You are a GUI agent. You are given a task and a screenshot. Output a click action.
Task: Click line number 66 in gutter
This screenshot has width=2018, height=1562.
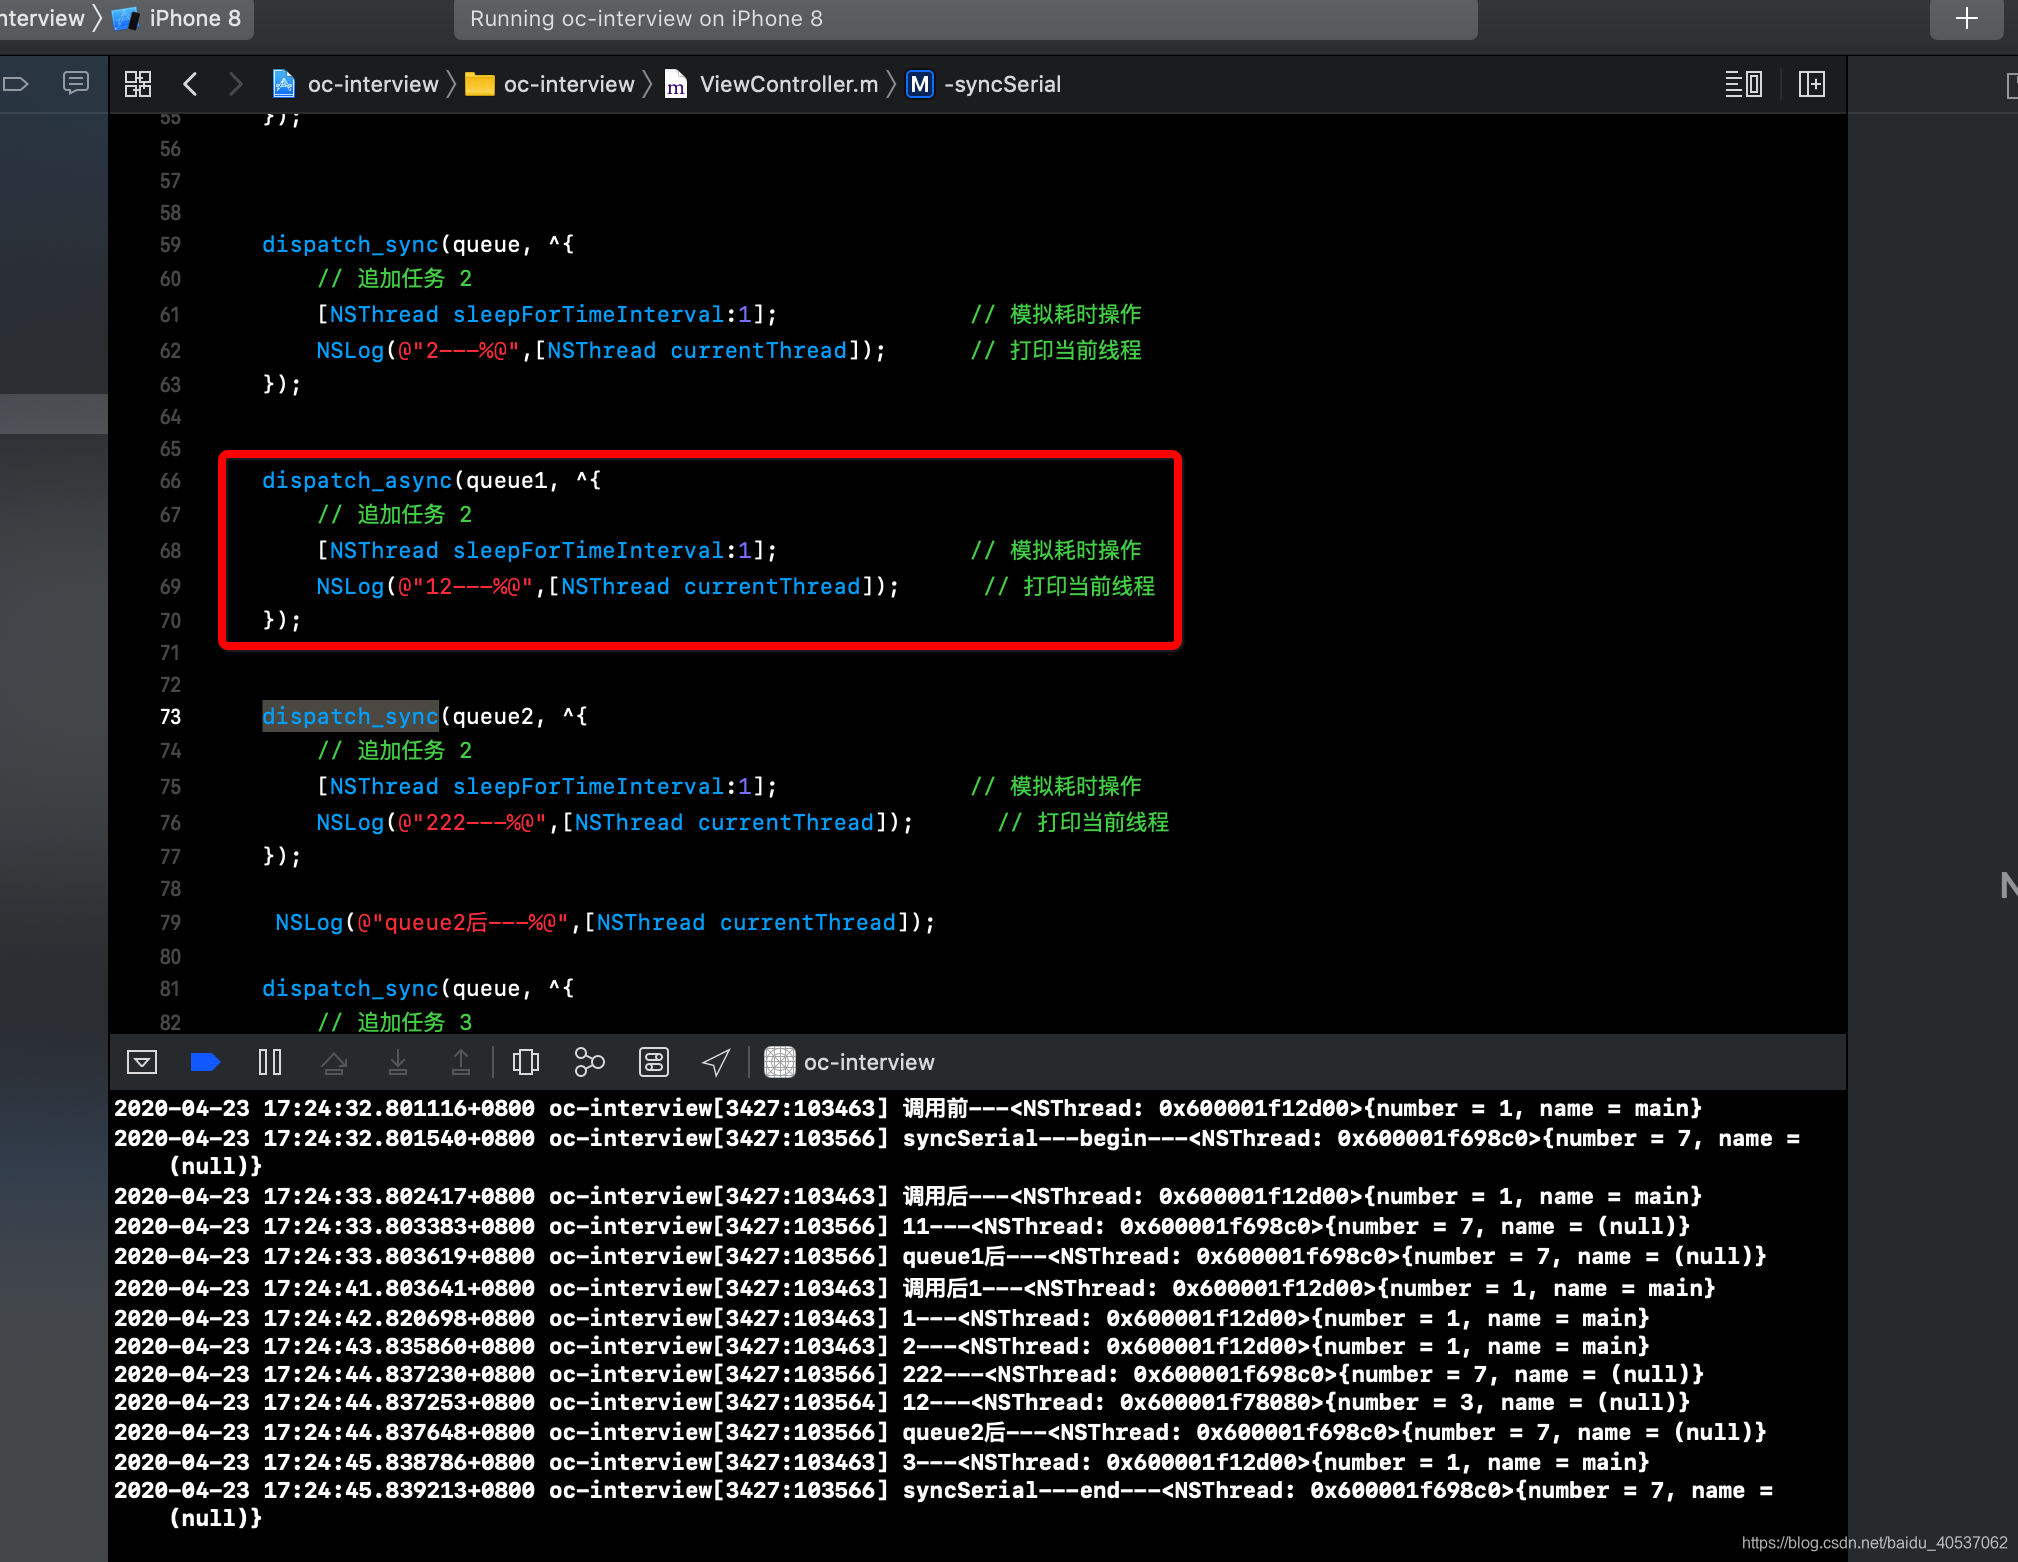pyautogui.click(x=171, y=481)
